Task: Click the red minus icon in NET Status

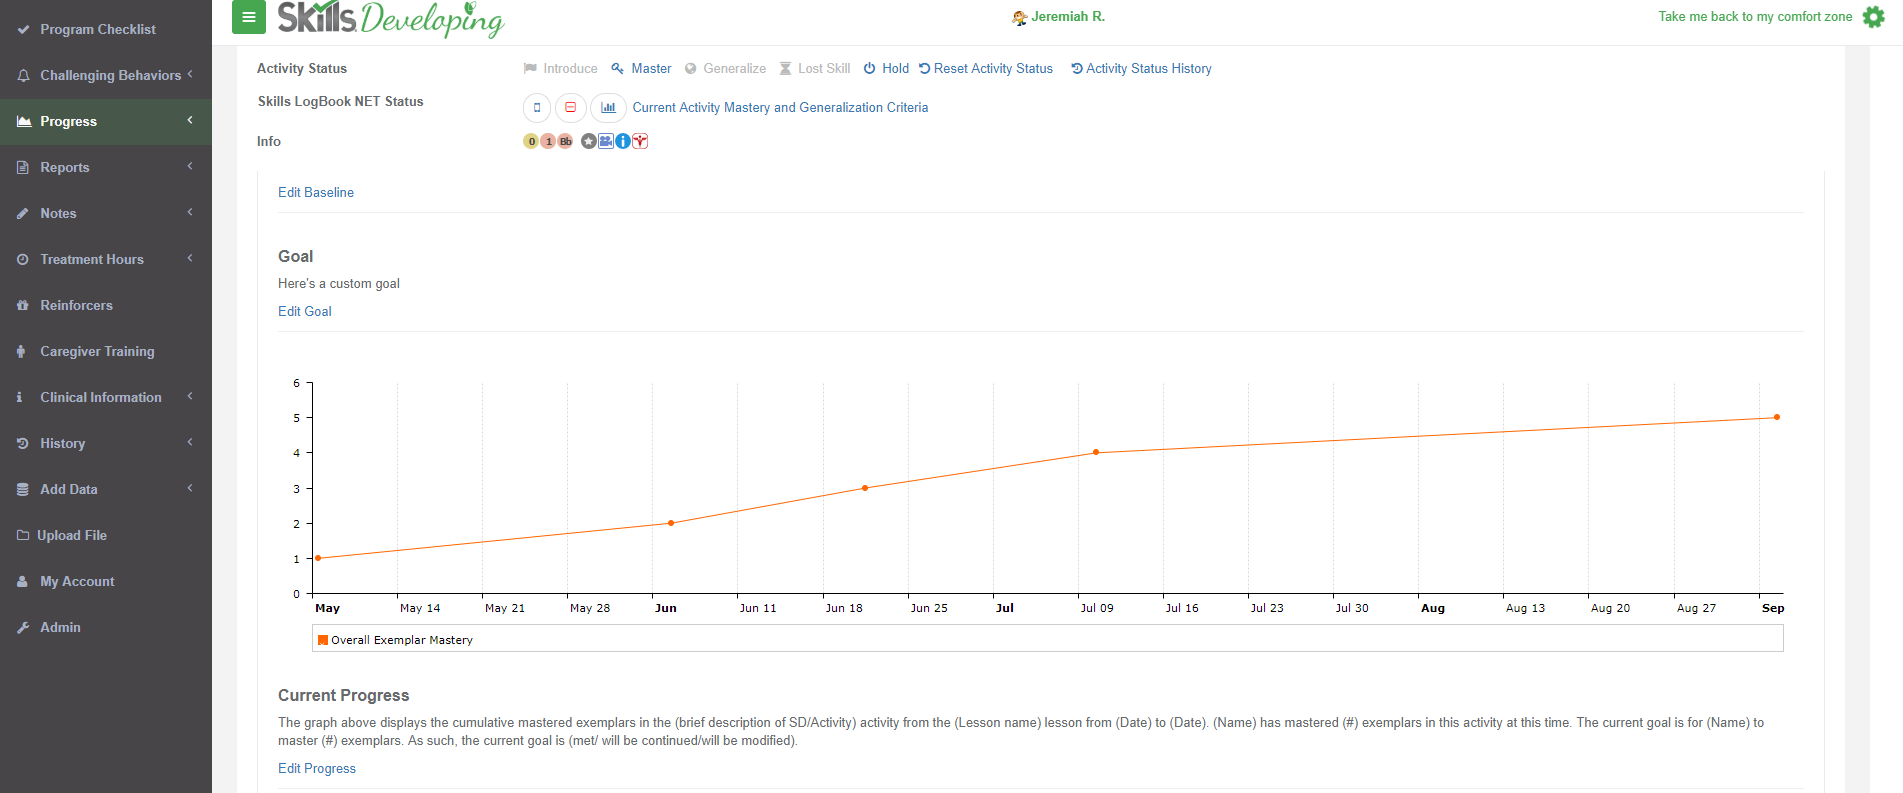Action: tap(570, 108)
